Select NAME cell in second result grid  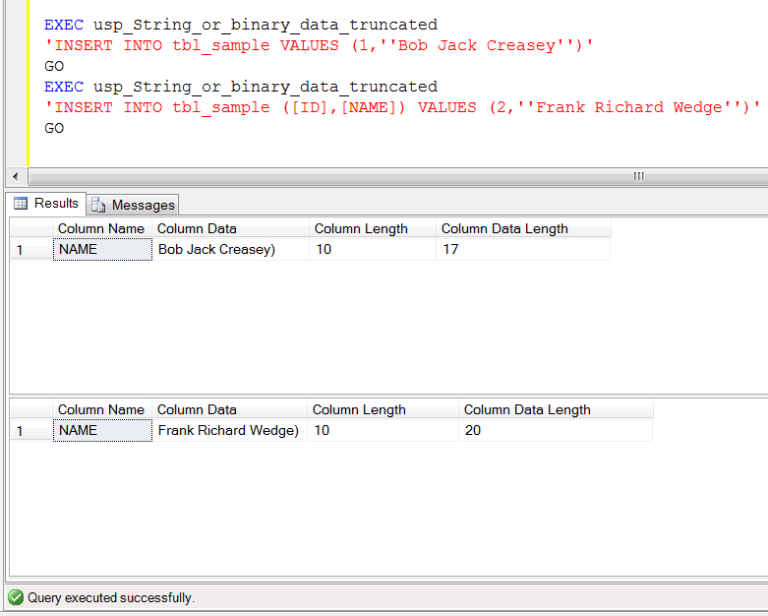tap(102, 430)
